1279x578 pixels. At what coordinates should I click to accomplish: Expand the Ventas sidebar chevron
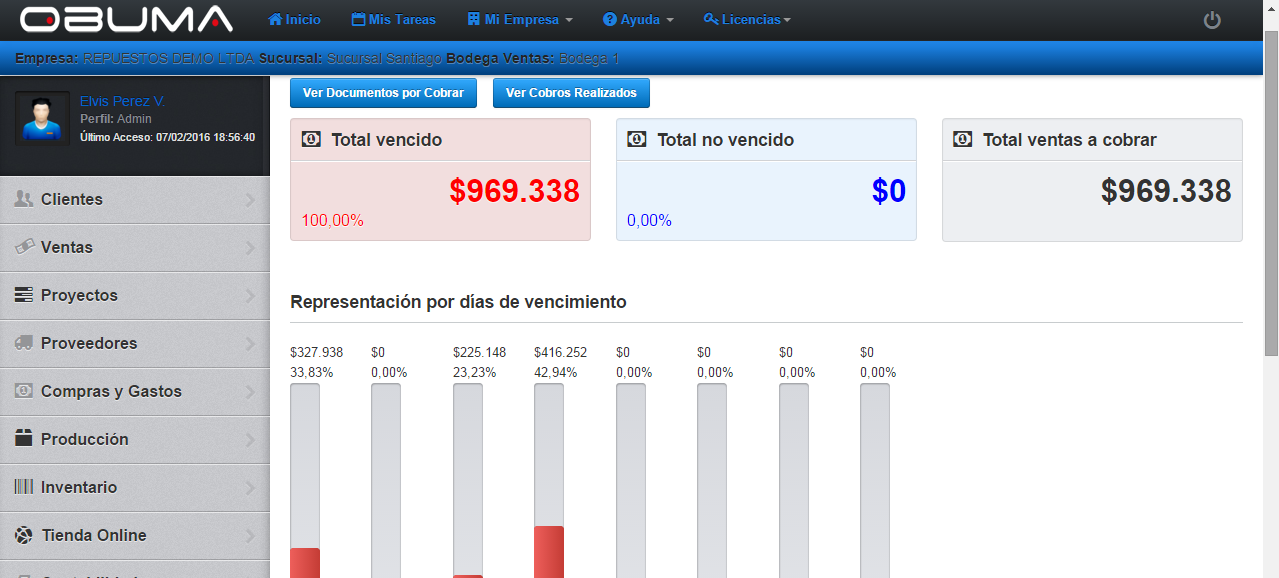point(250,248)
